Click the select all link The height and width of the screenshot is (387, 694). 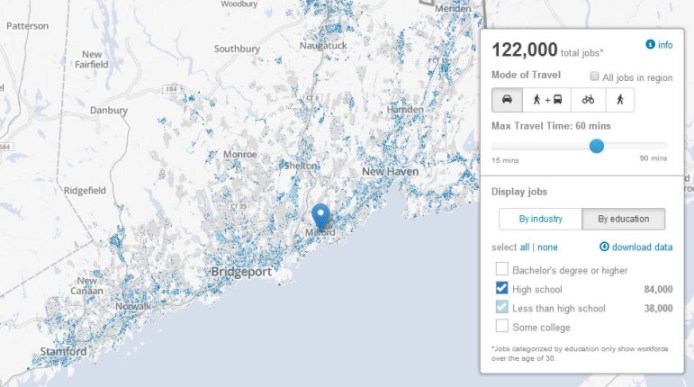point(524,247)
